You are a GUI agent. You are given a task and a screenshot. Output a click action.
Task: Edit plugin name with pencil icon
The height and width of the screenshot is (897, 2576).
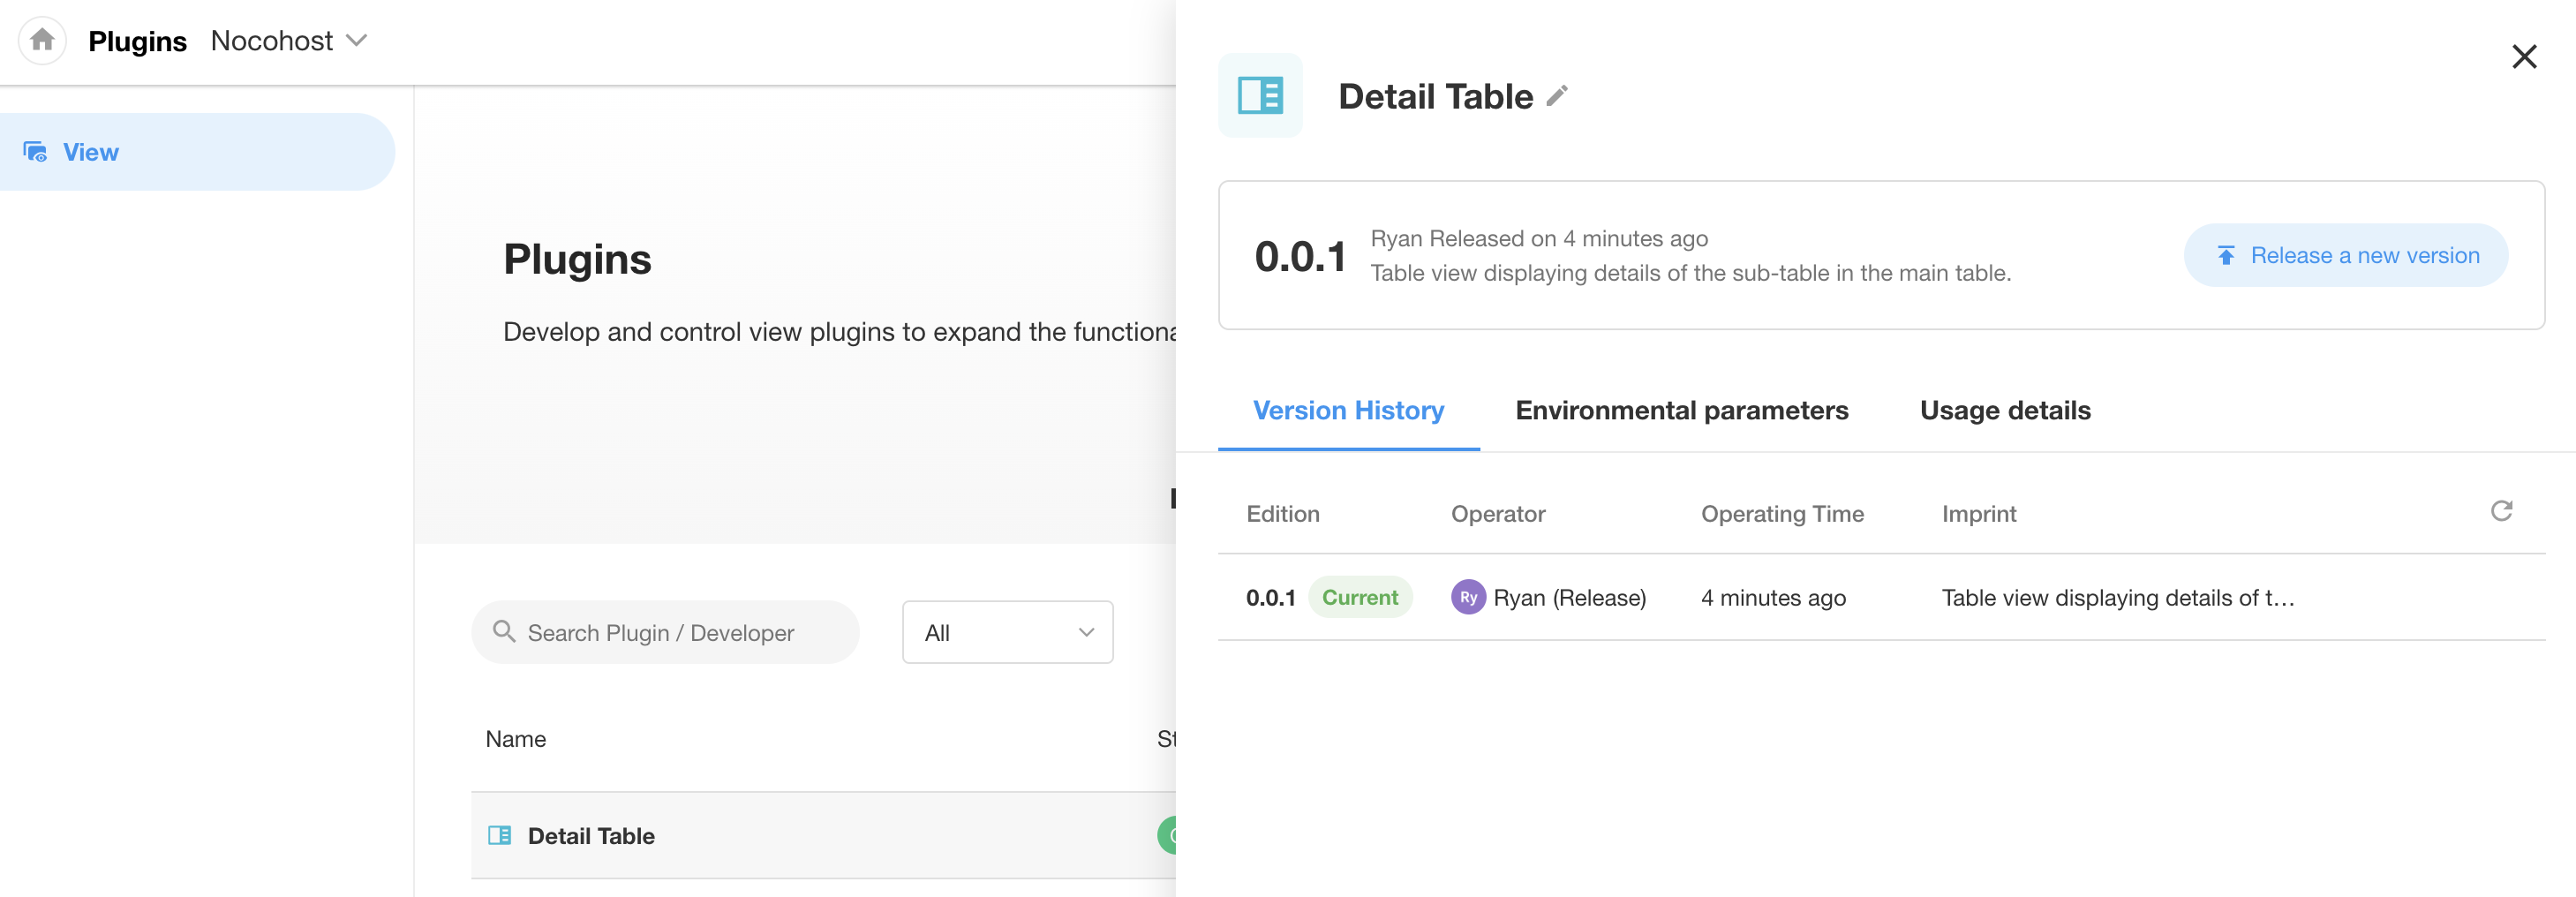point(1556,96)
